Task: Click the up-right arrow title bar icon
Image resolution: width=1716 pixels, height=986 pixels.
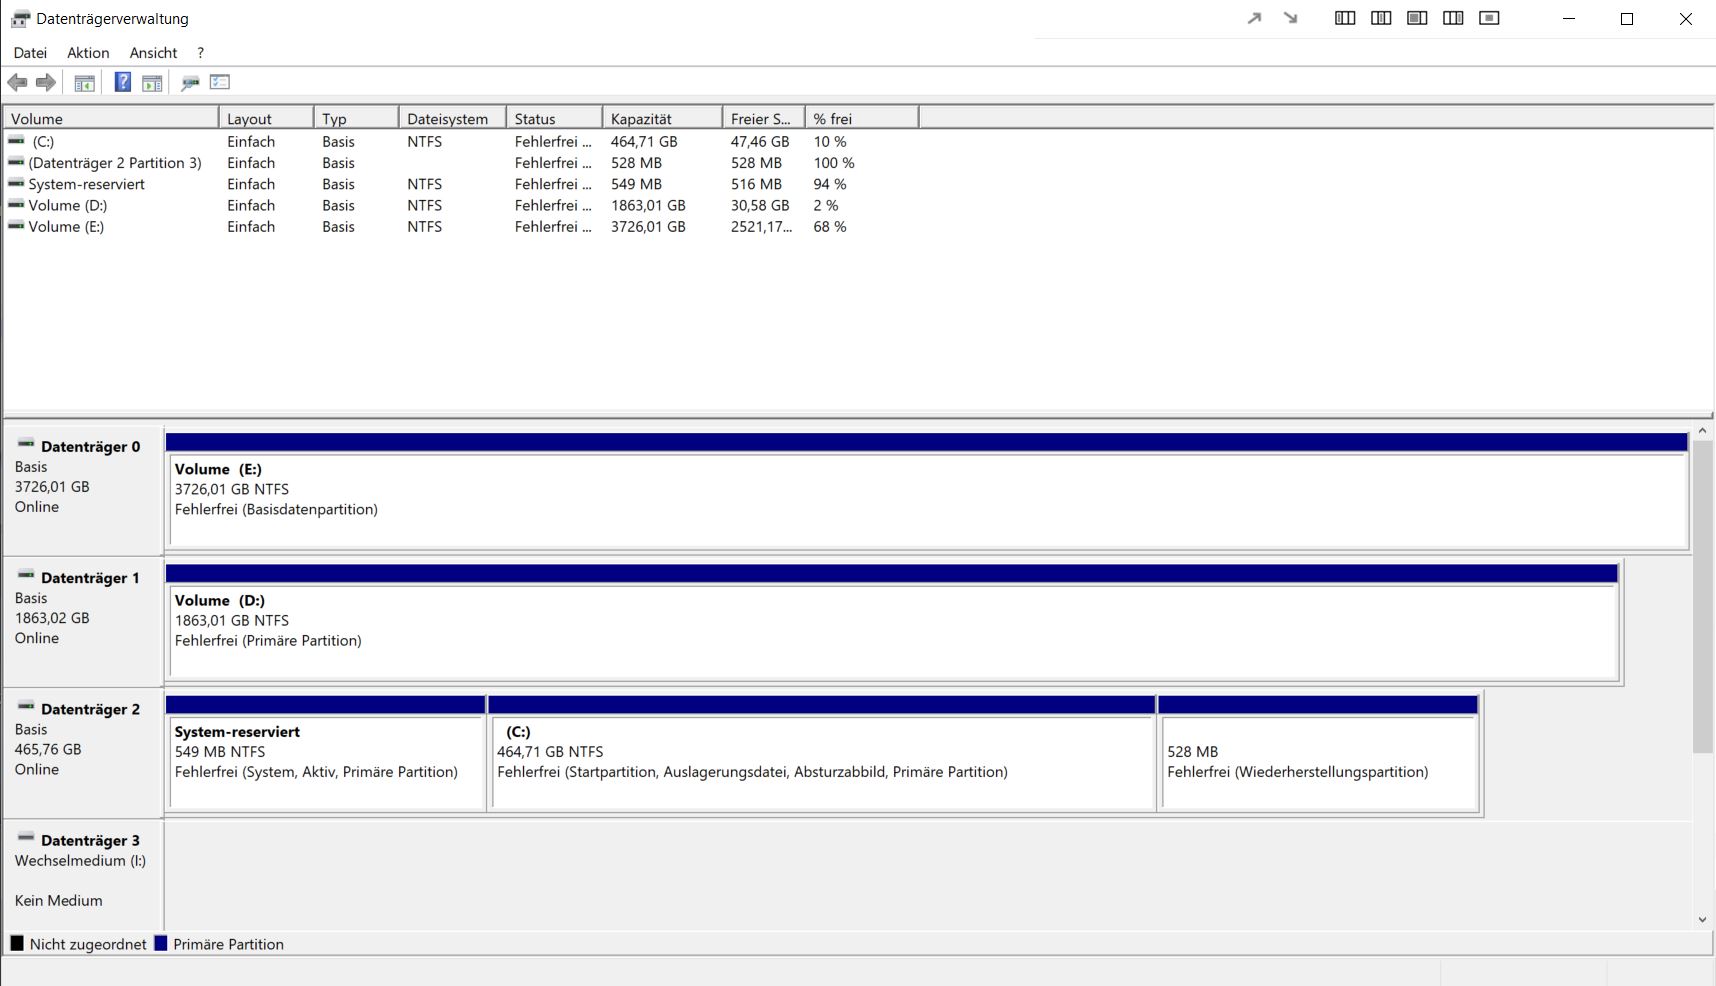Action: (x=1254, y=18)
